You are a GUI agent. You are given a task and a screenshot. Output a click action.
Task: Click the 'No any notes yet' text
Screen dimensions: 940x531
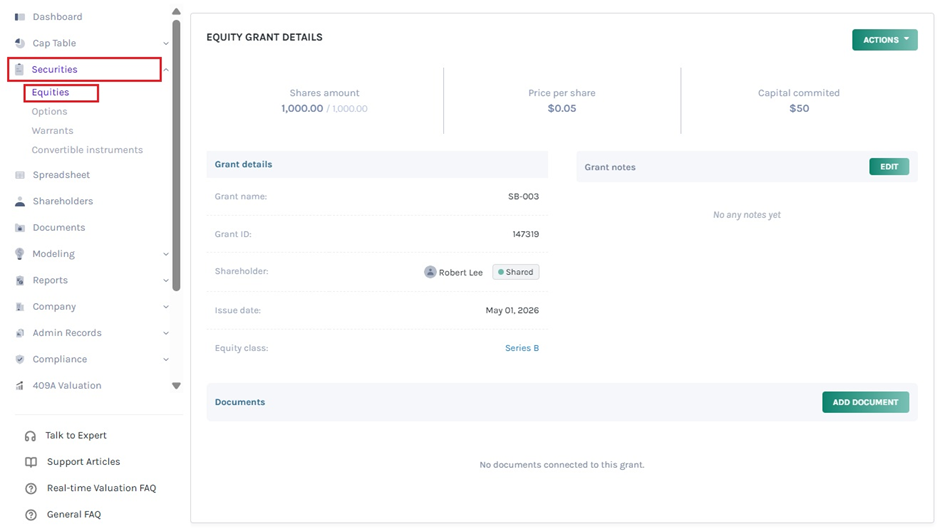coord(747,215)
